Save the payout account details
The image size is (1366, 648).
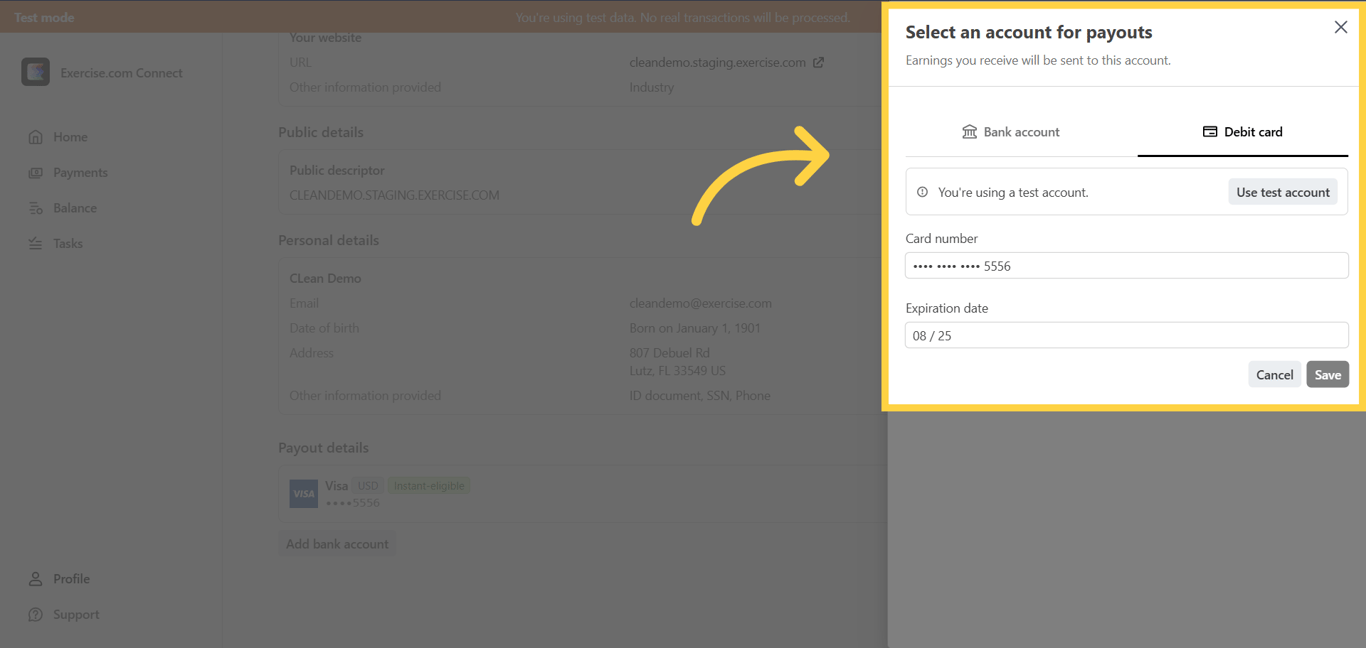tap(1327, 374)
